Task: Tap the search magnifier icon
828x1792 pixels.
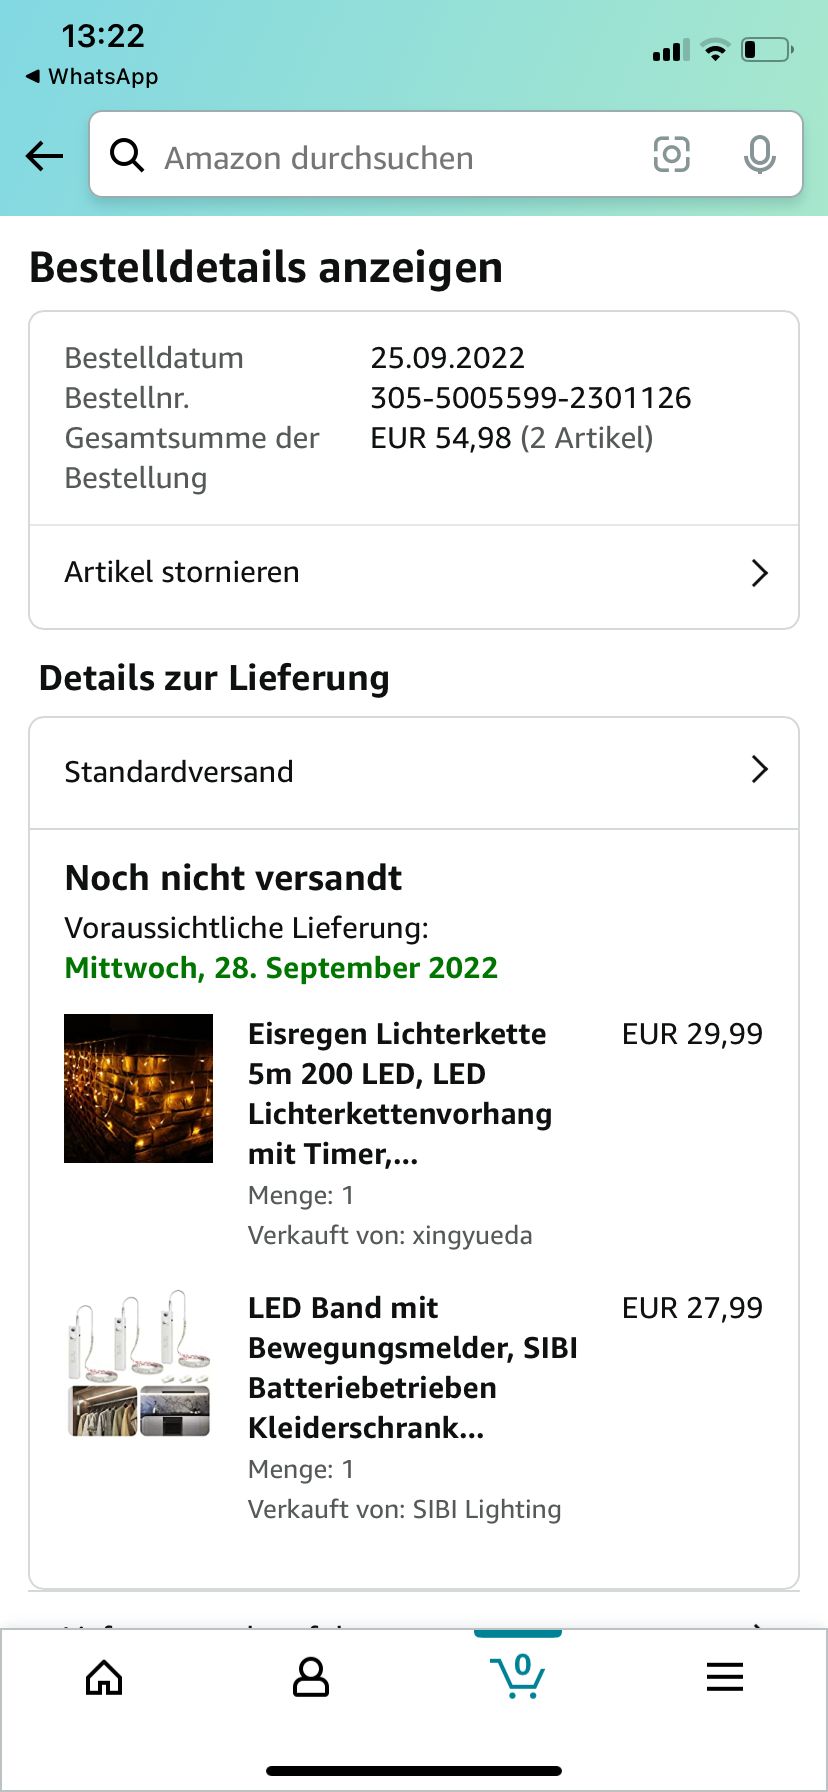Action: tap(127, 156)
